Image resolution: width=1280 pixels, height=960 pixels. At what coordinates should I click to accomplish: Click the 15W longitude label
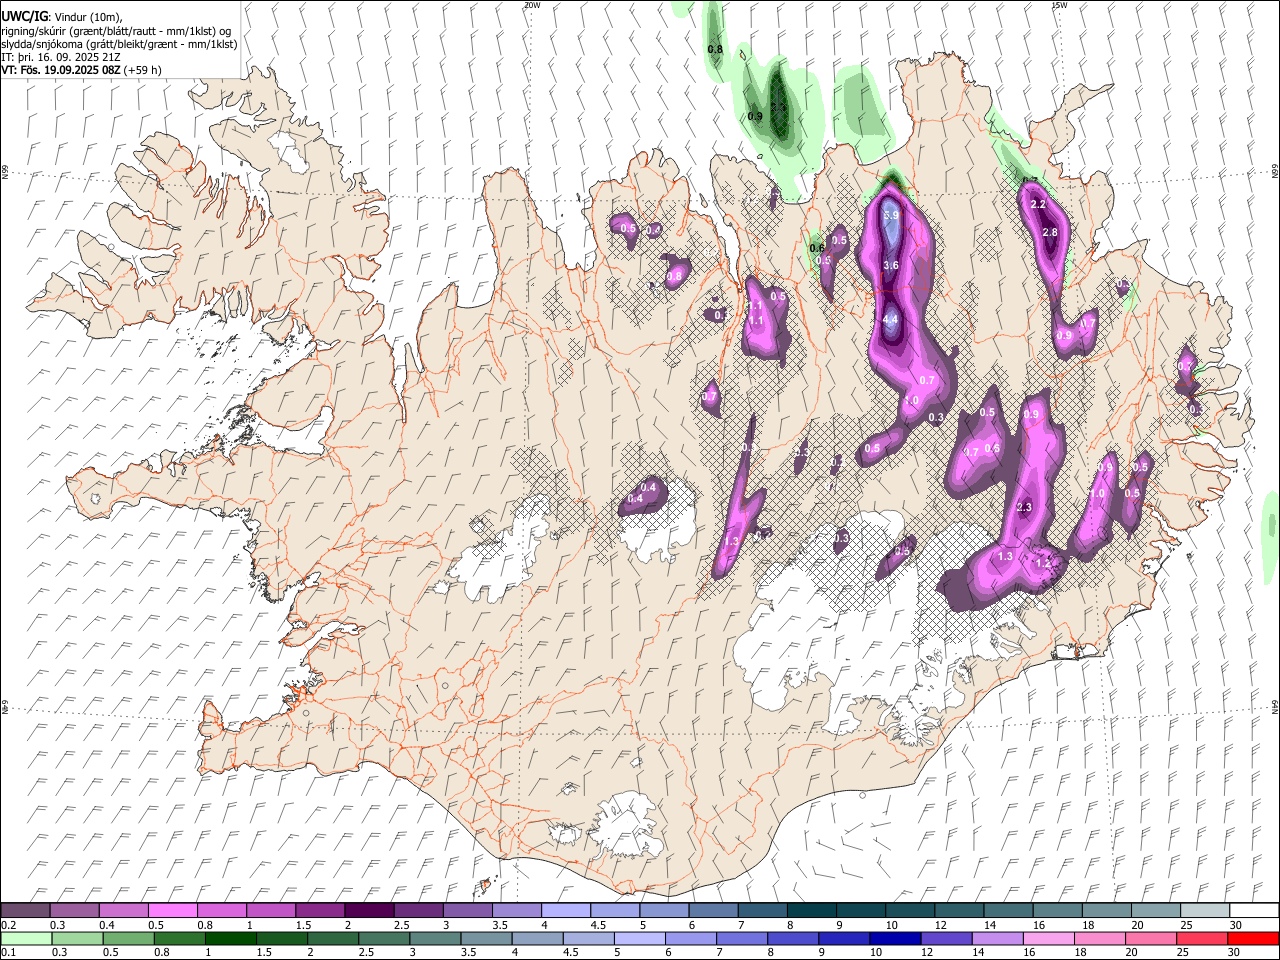point(1059,5)
